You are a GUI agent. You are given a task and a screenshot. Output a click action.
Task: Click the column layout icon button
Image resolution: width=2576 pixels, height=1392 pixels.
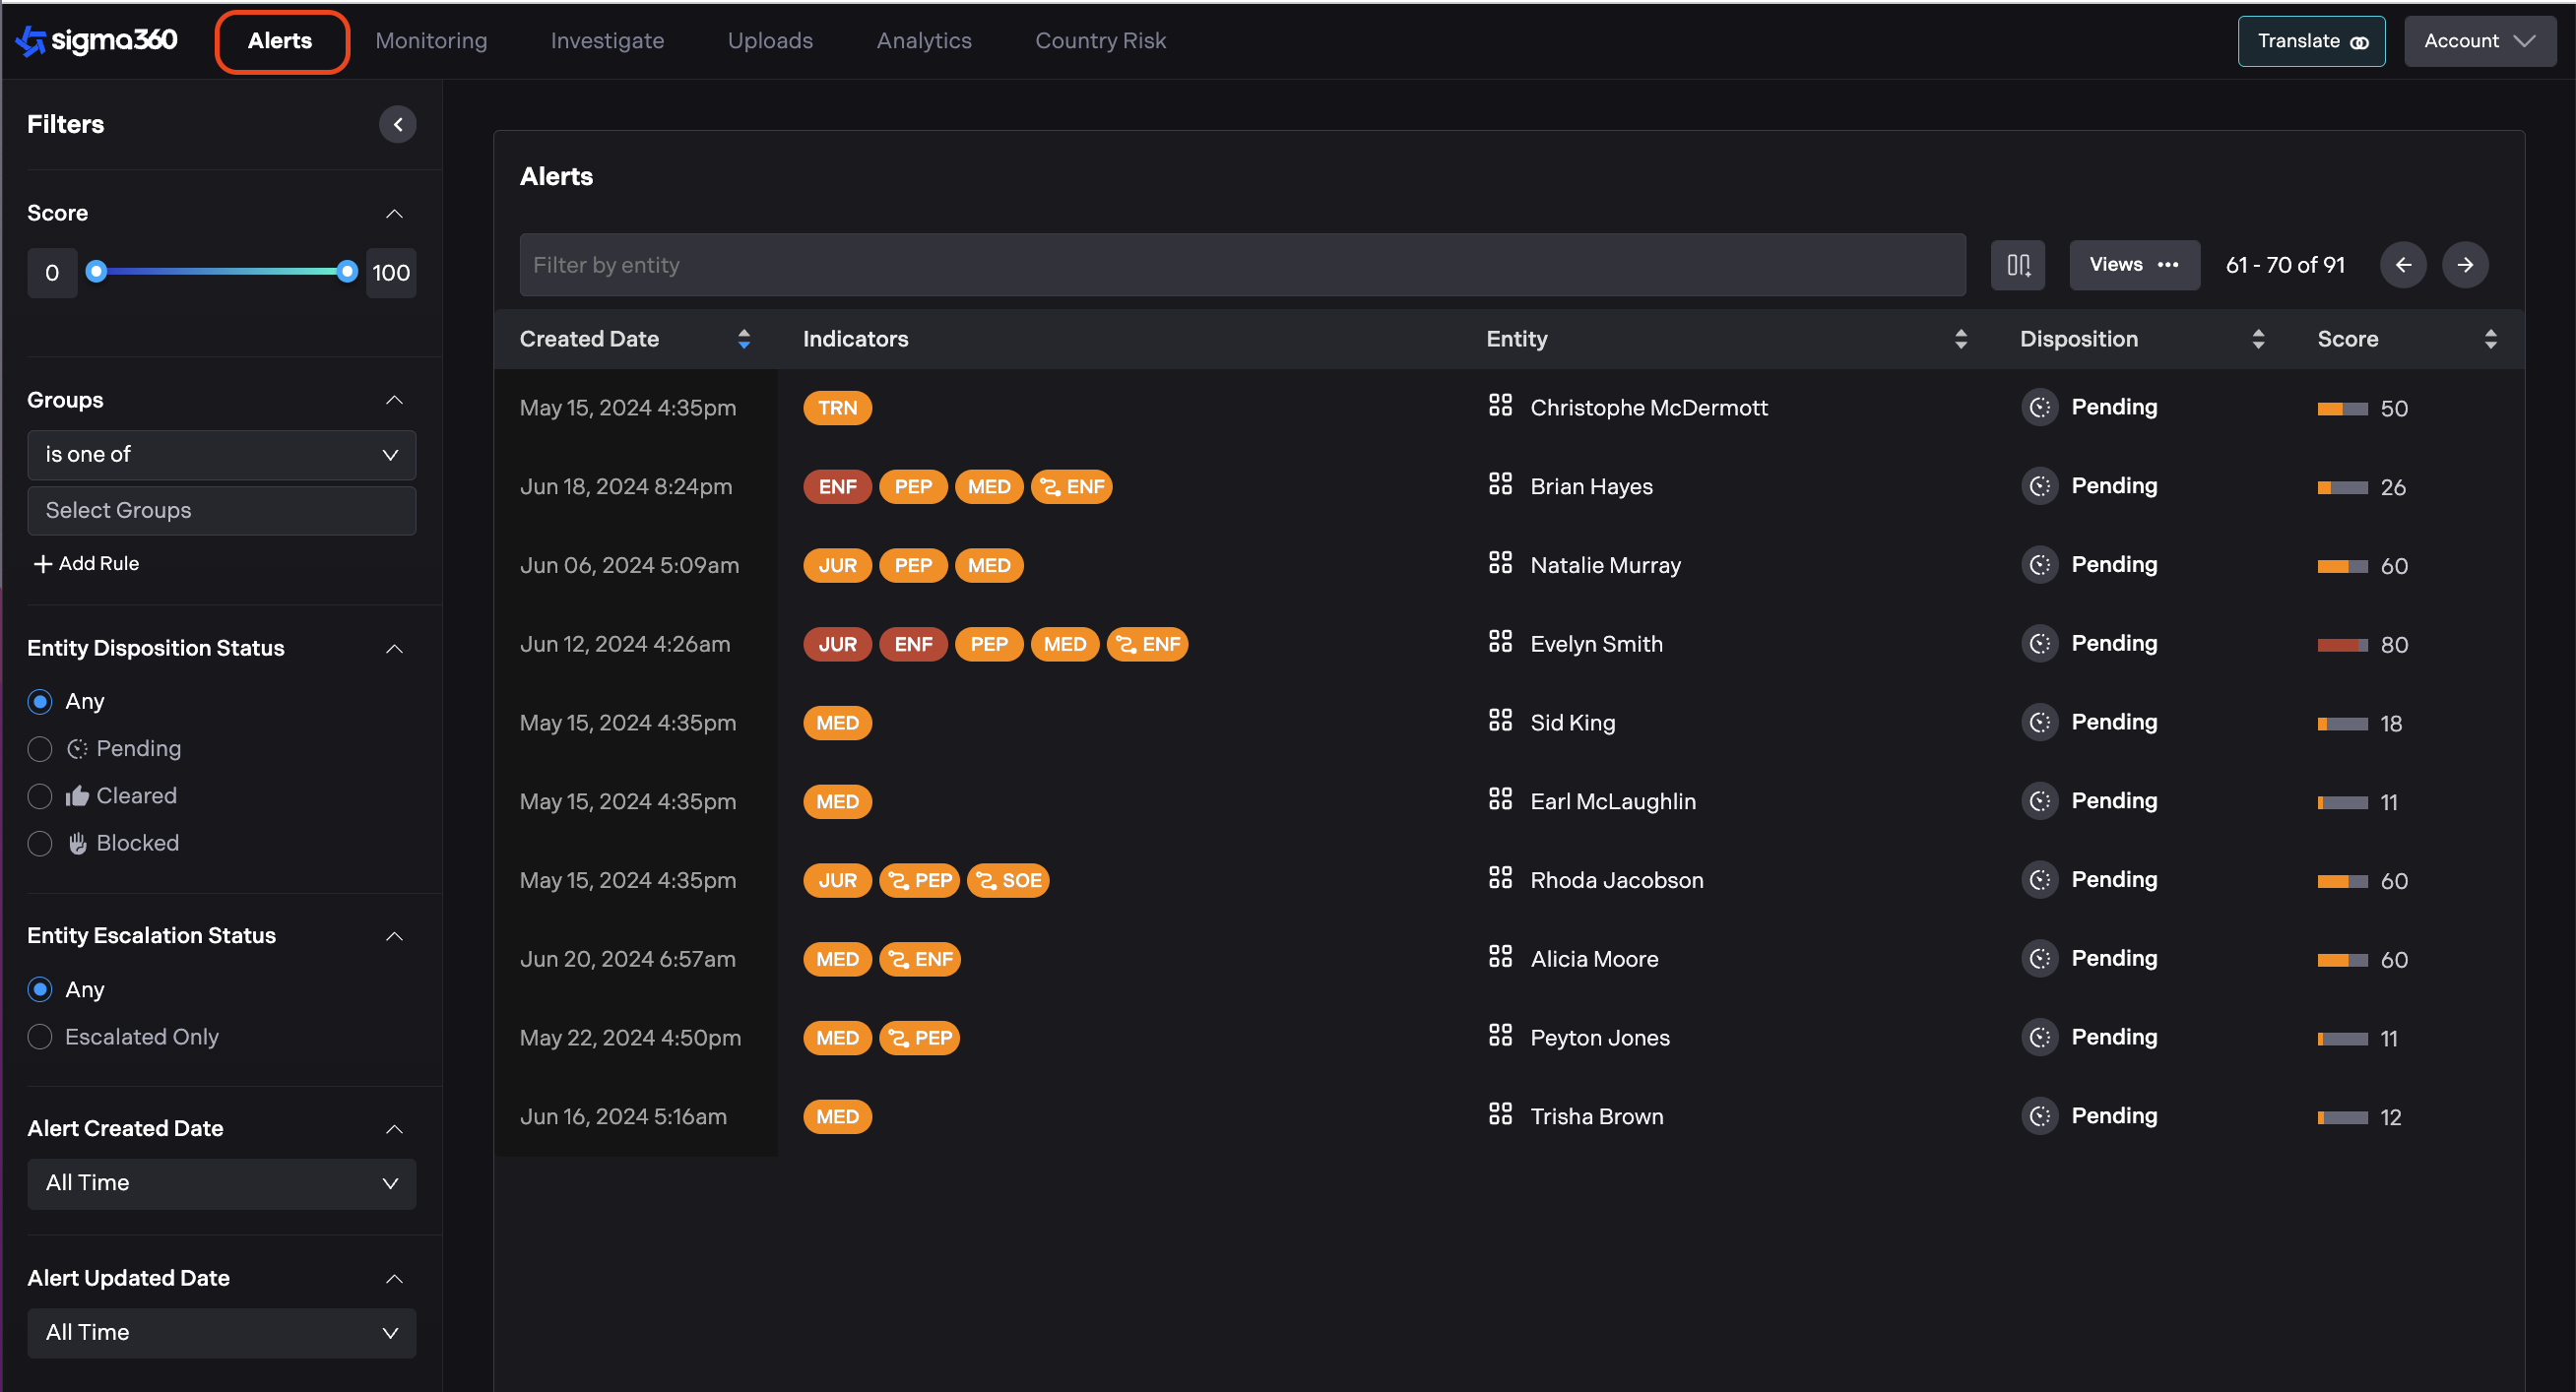point(2017,265)
